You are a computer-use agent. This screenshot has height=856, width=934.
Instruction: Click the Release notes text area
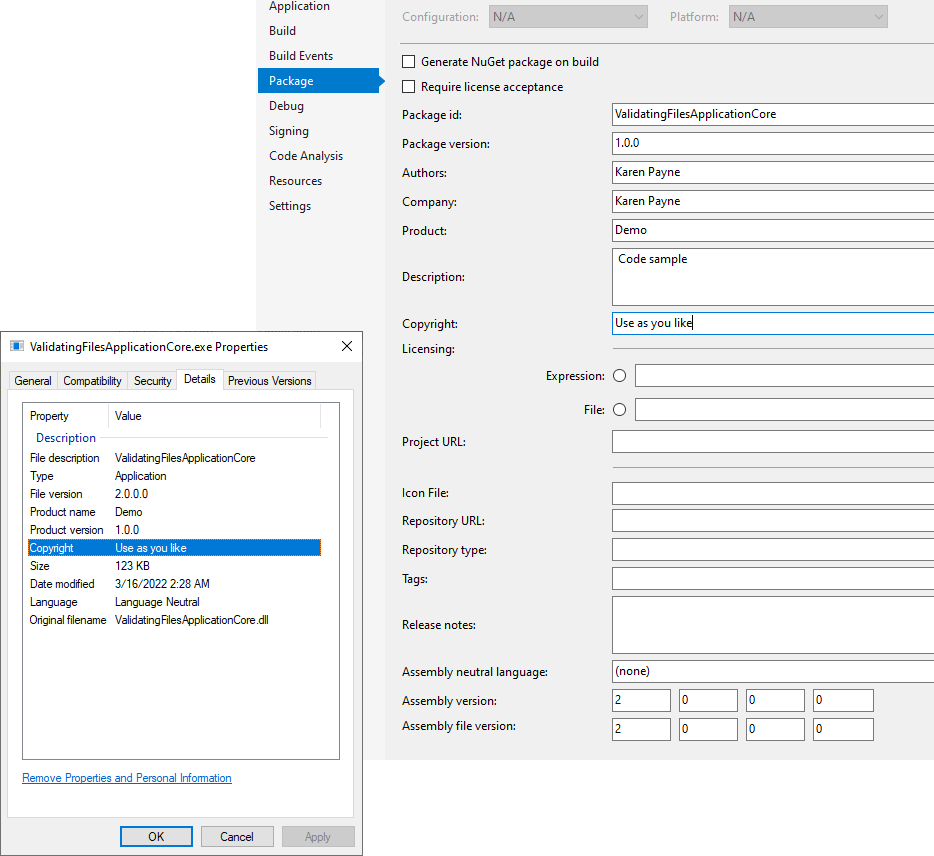pyautogui.click(x=773, y=625)
